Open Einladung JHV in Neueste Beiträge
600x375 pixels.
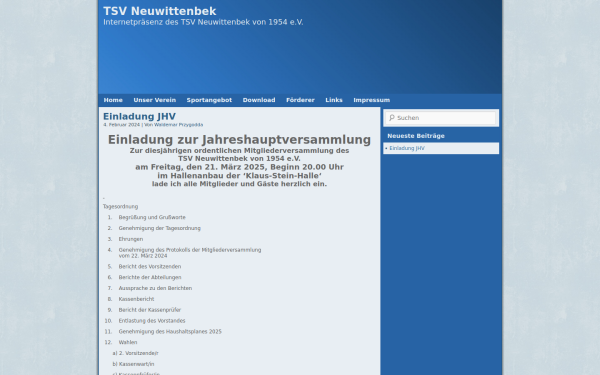pos(407,148)
